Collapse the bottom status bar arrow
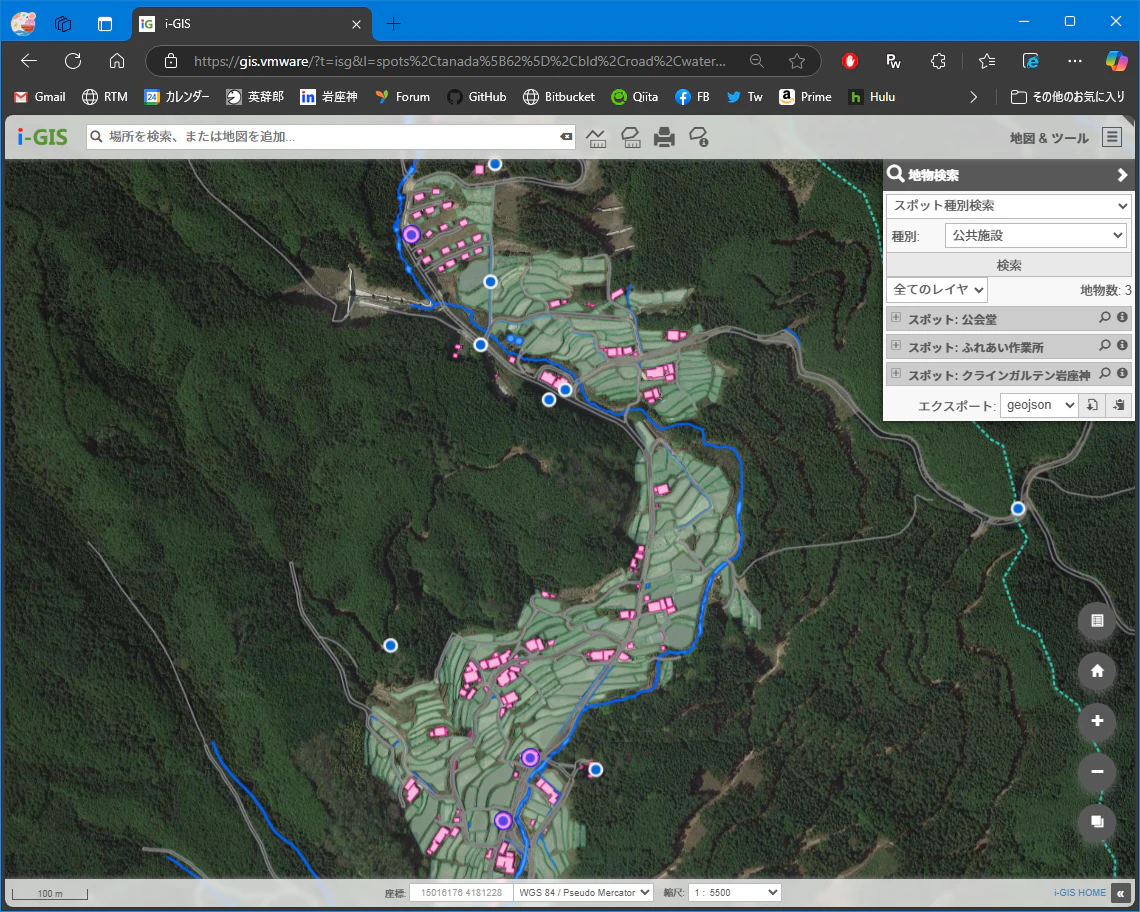Viewport: 1140px width, 912px height. coord(1121,893)
